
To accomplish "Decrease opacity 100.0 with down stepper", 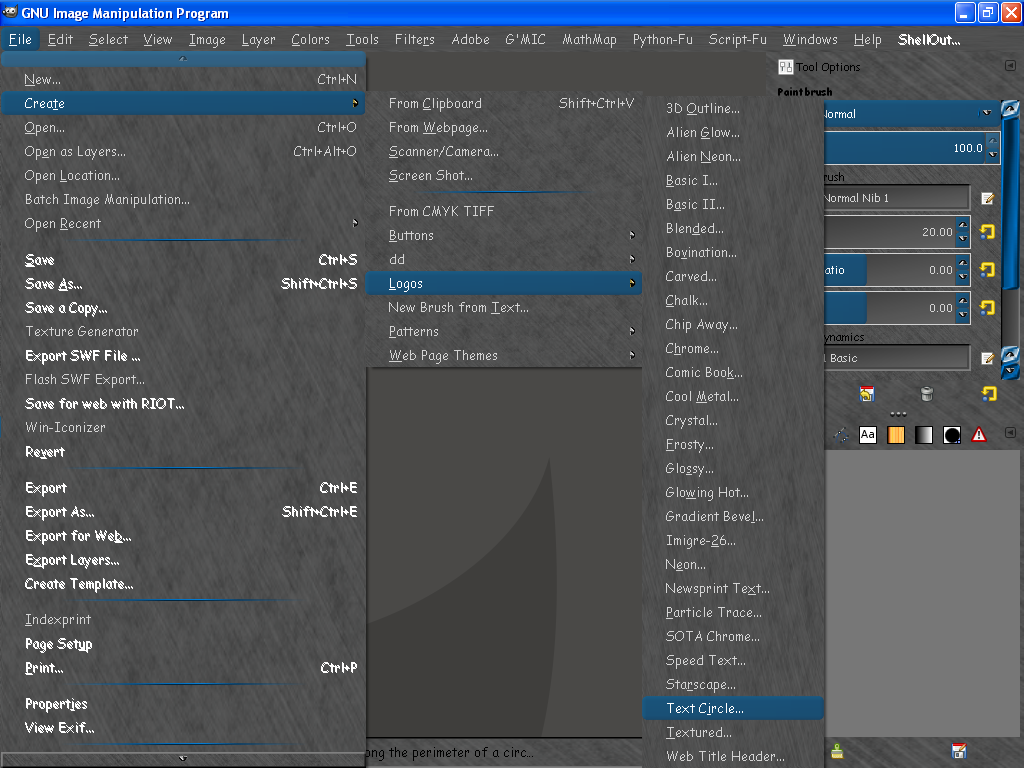I will (993, 154).
